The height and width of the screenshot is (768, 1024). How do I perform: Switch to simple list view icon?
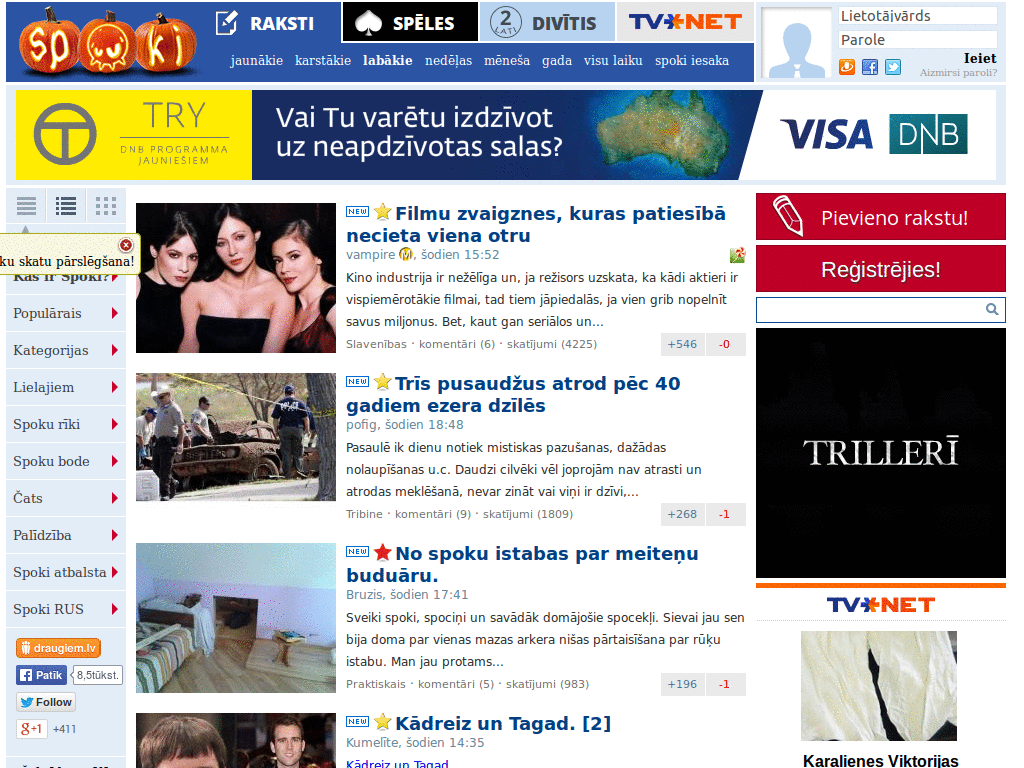pos(26,206)
